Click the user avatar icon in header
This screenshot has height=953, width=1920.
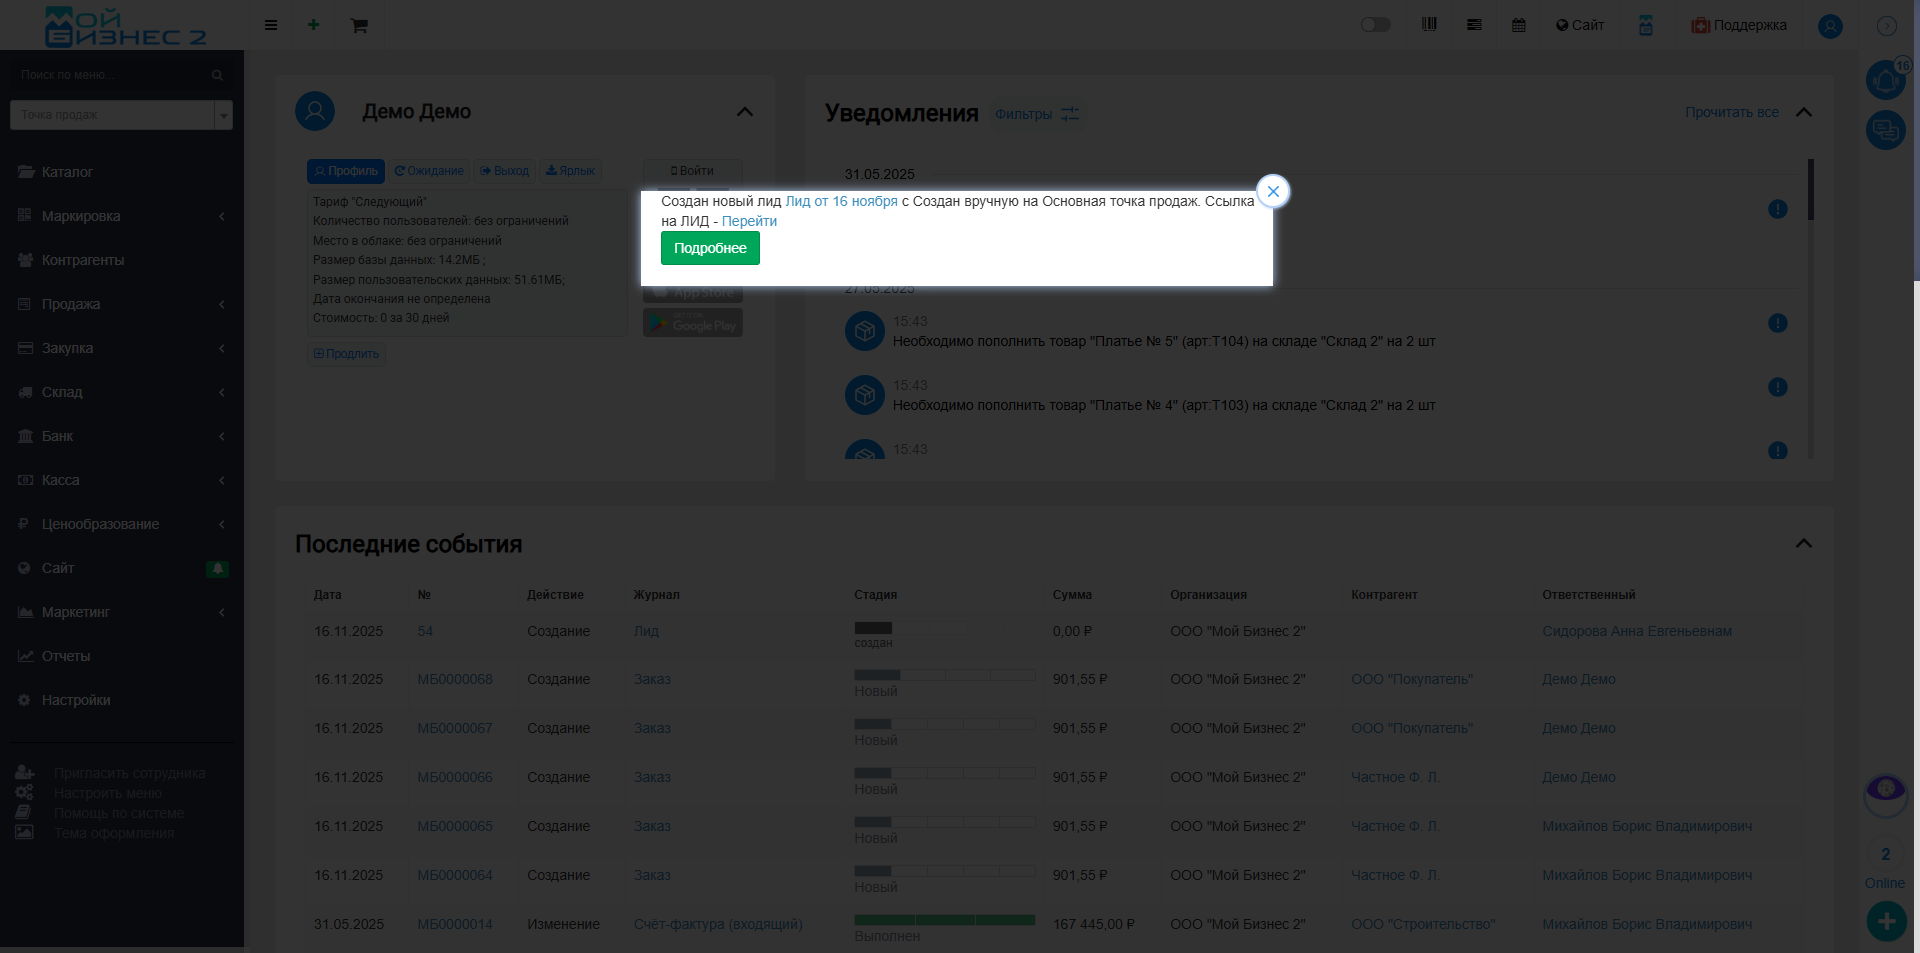pos(1830,26)
